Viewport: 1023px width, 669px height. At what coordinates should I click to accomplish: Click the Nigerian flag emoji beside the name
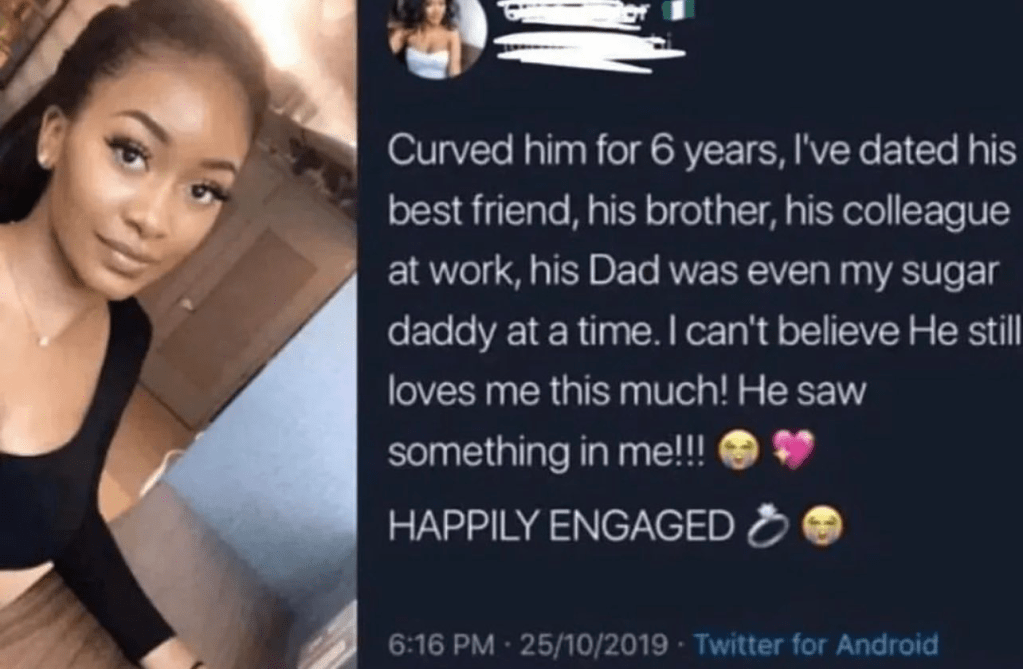pos(679,8)
